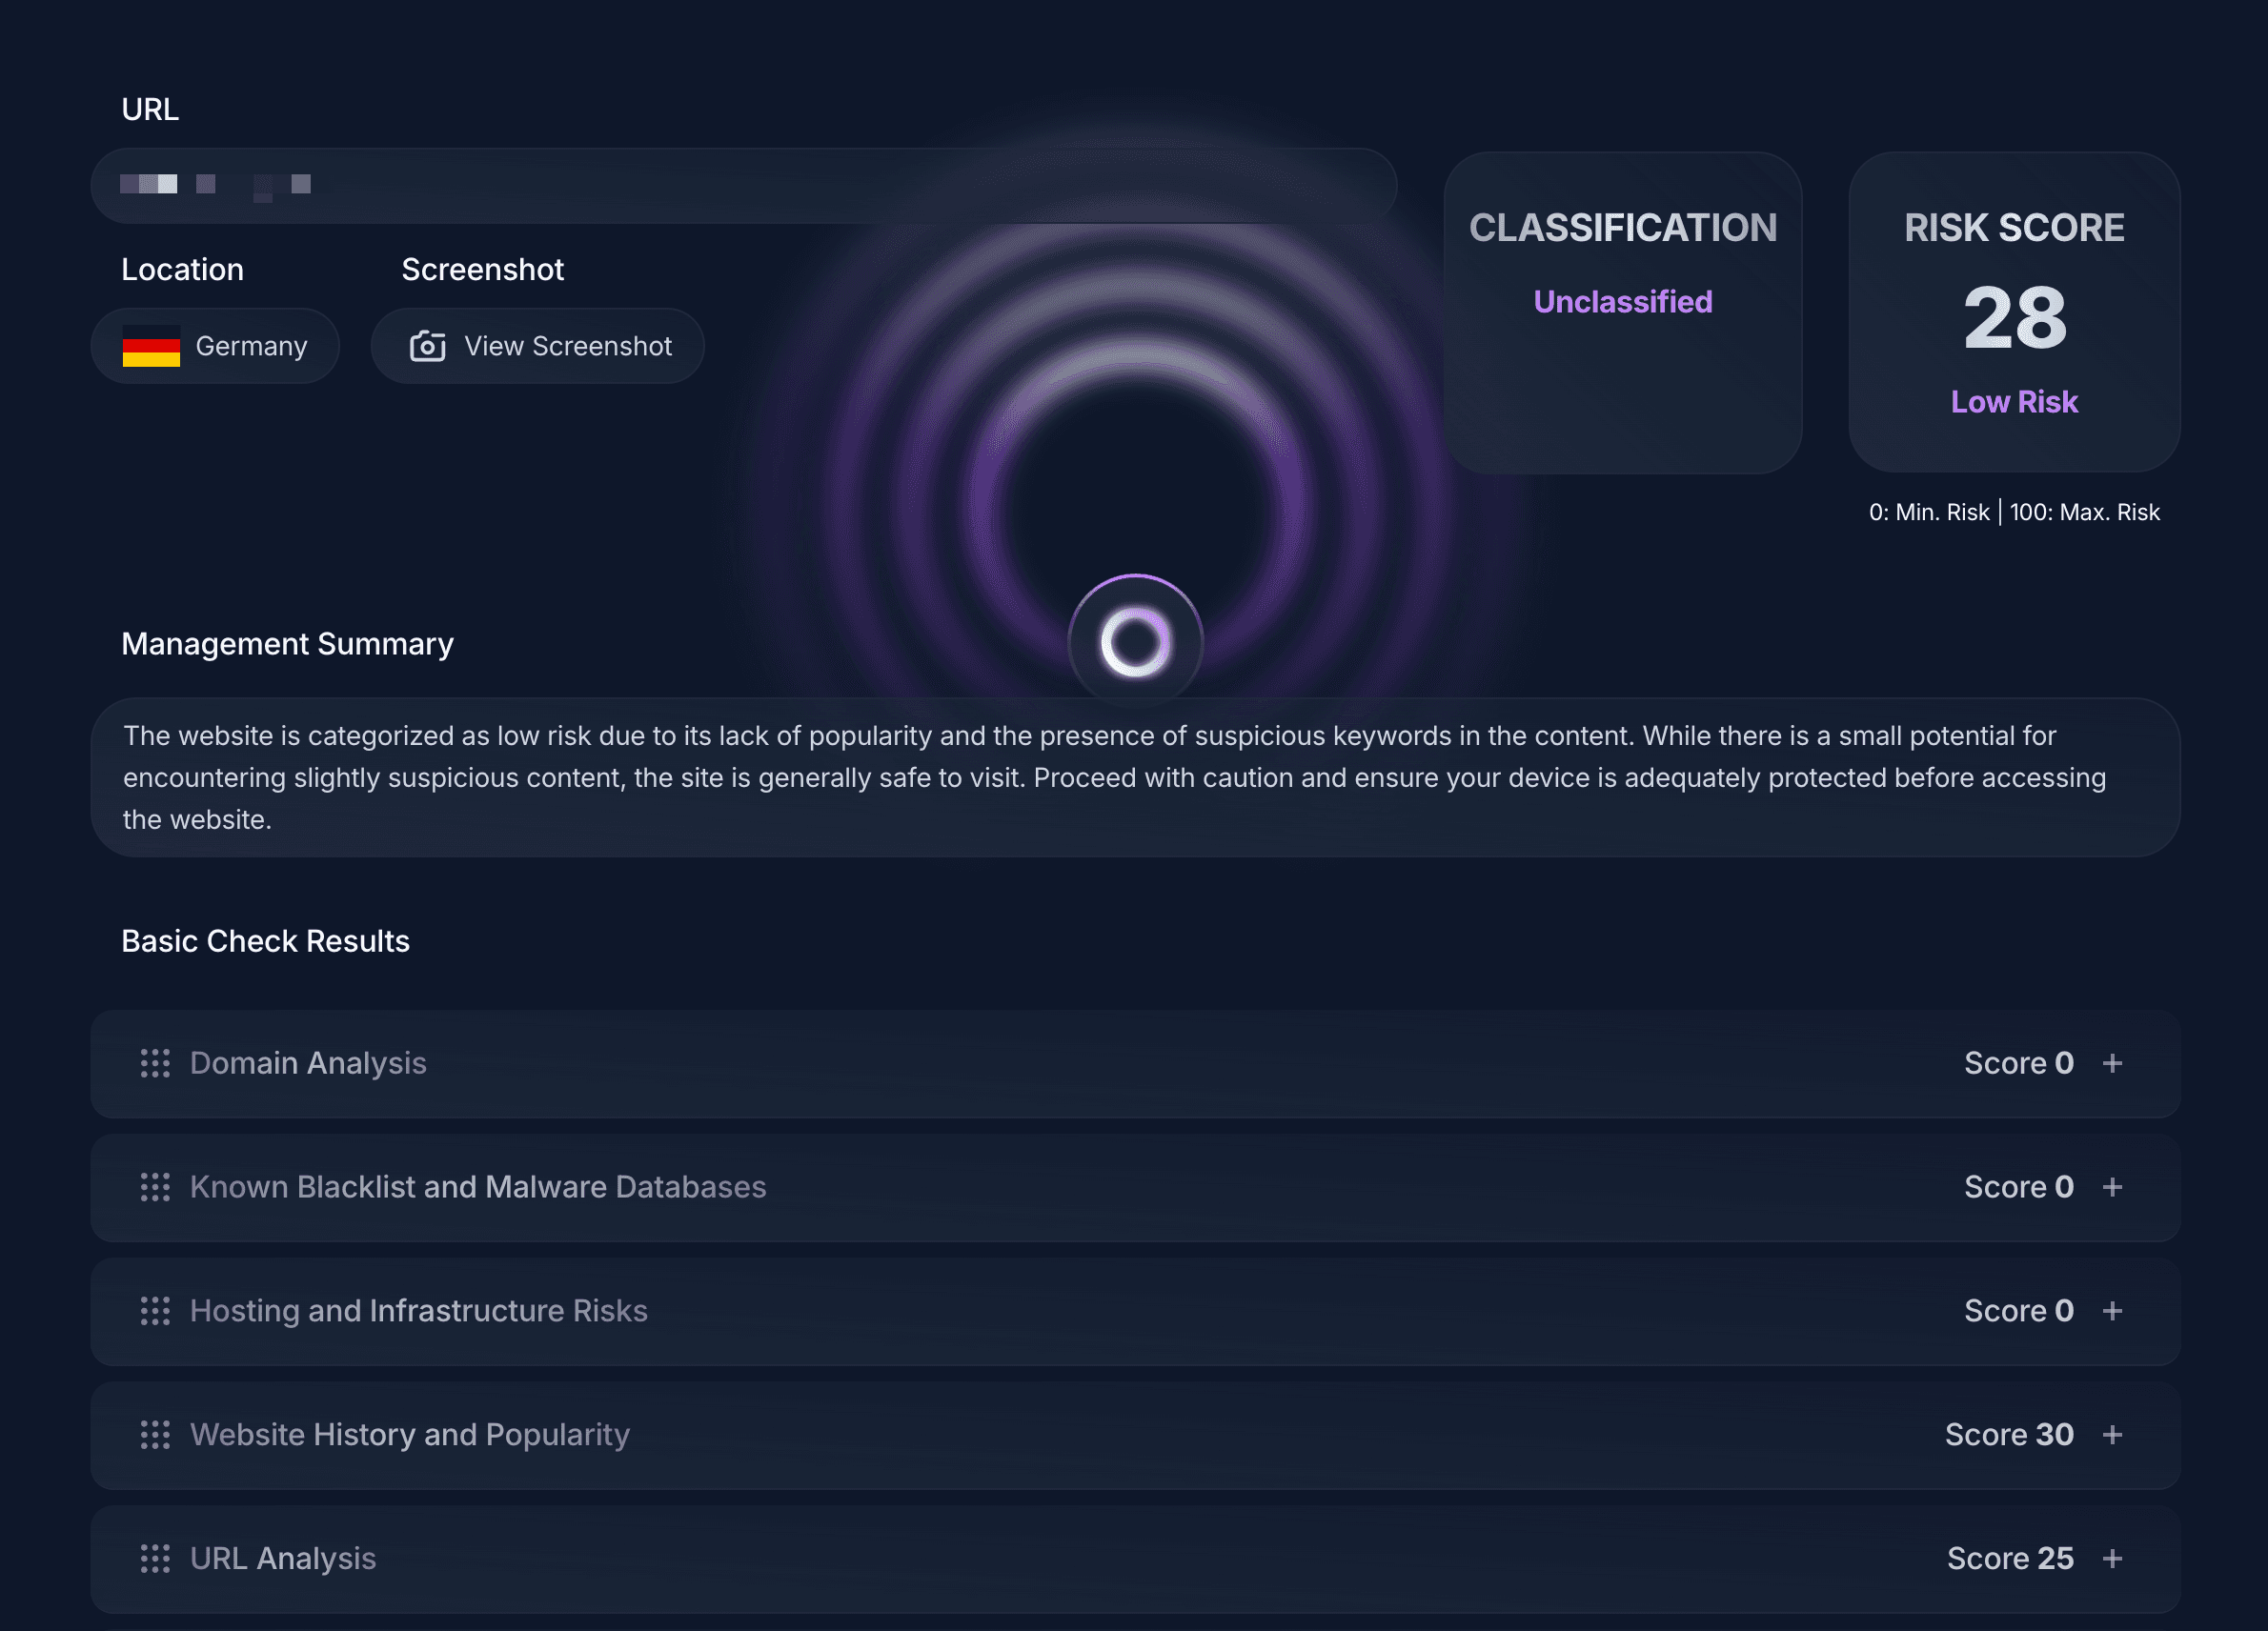Image resolution: width=2268 pixels, height=1631 pixels.
Task: Expand the URL Analysis section
Action: pyautogui.click(x=2113, y=1558)
